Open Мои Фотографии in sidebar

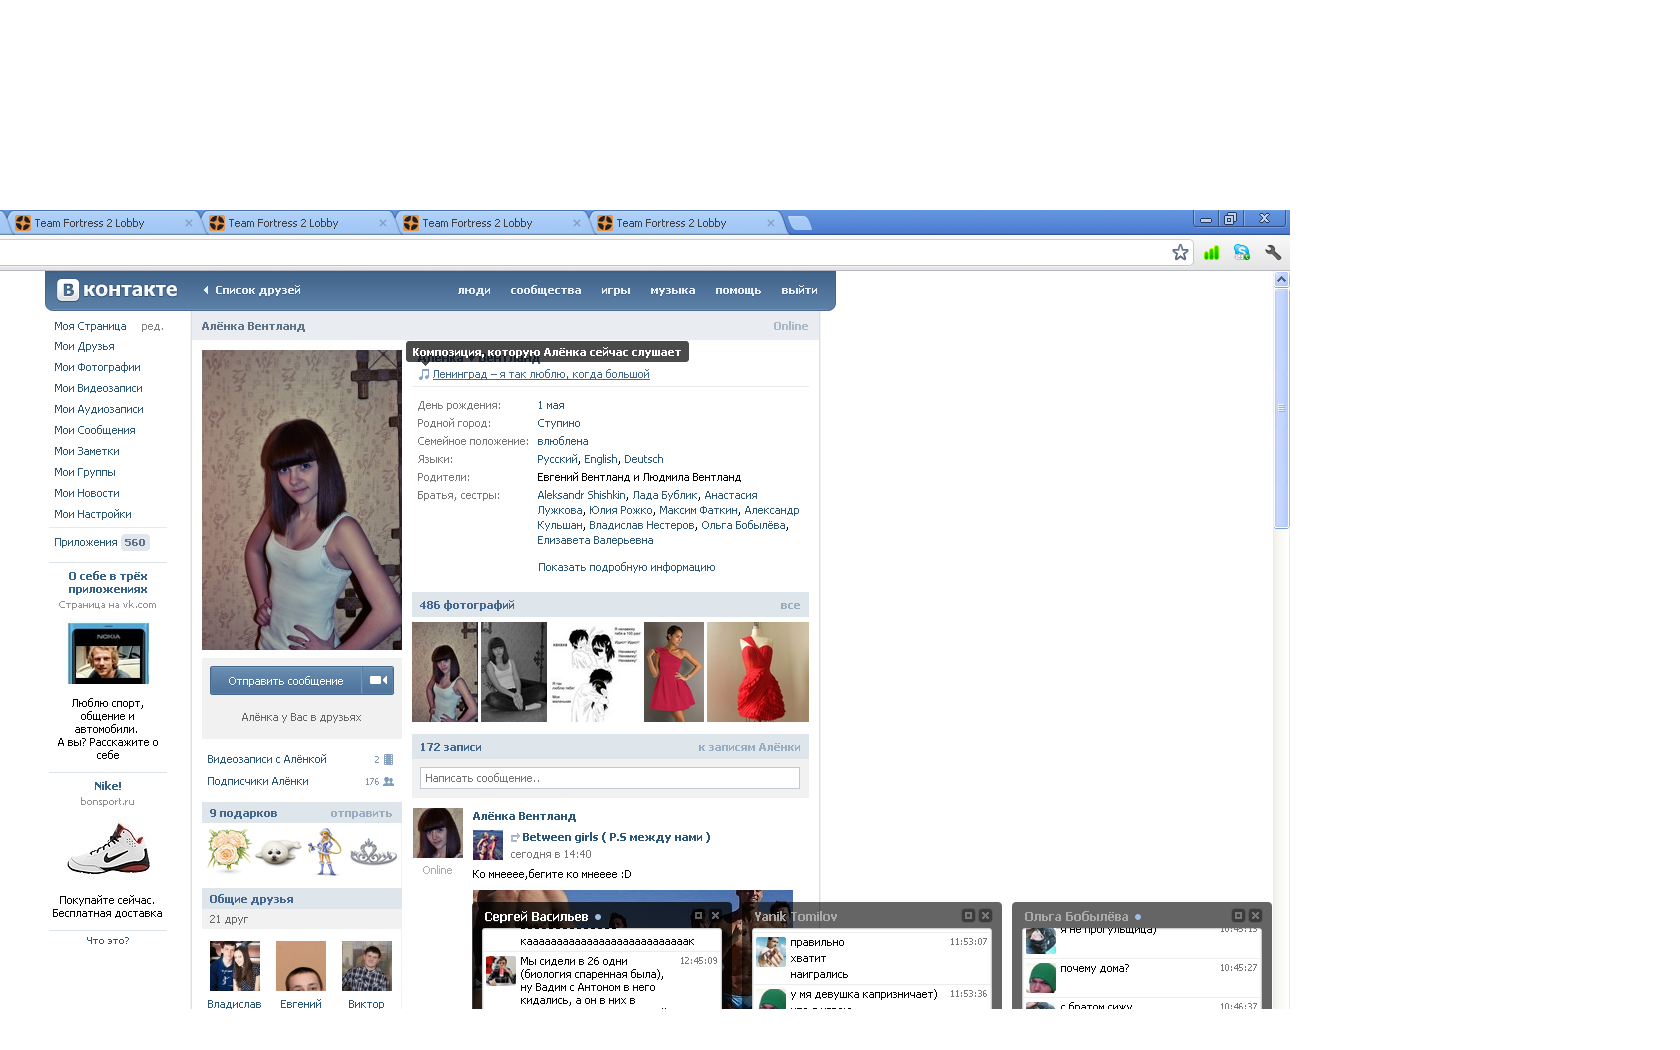(x=97, y=367)
